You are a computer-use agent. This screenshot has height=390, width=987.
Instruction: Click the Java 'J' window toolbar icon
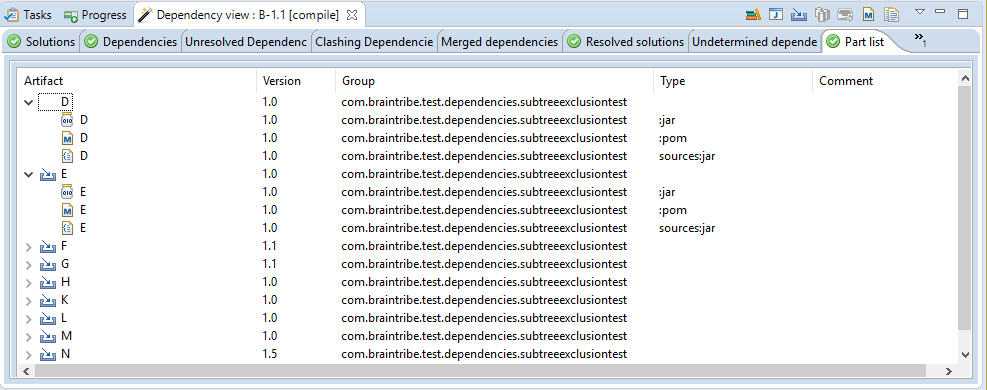777,14
